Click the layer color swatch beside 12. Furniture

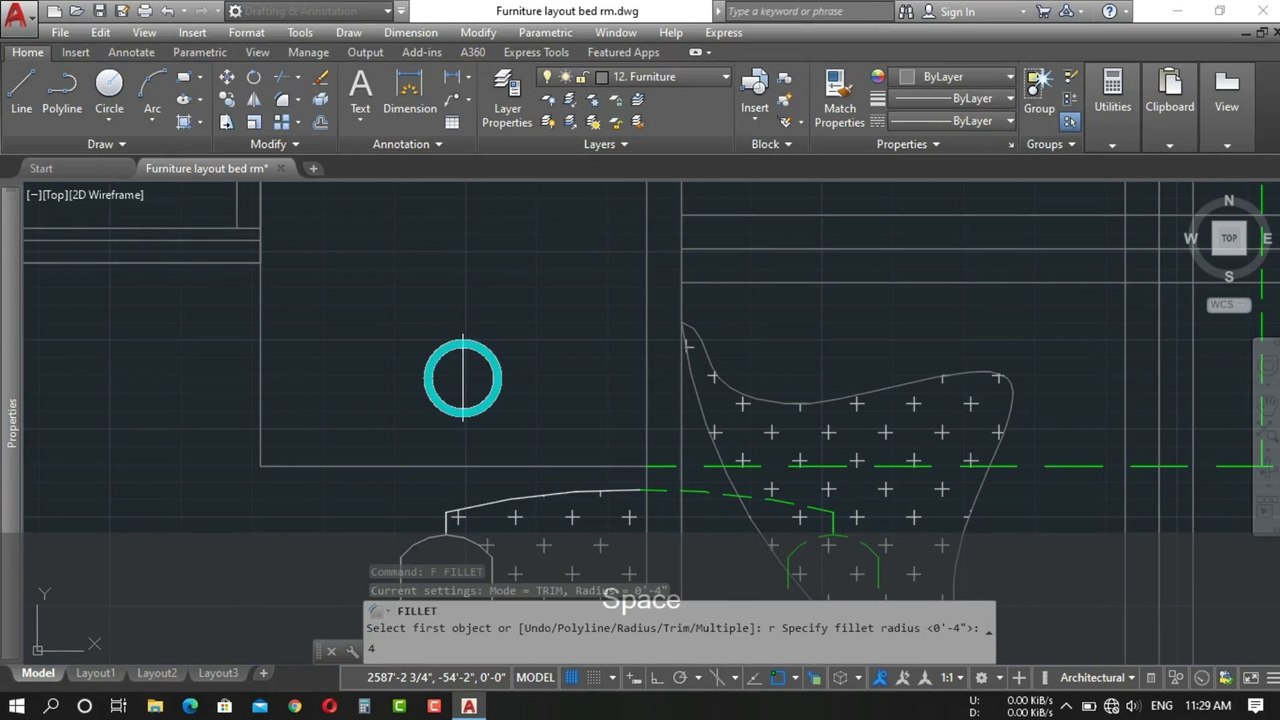click(602, 77)
